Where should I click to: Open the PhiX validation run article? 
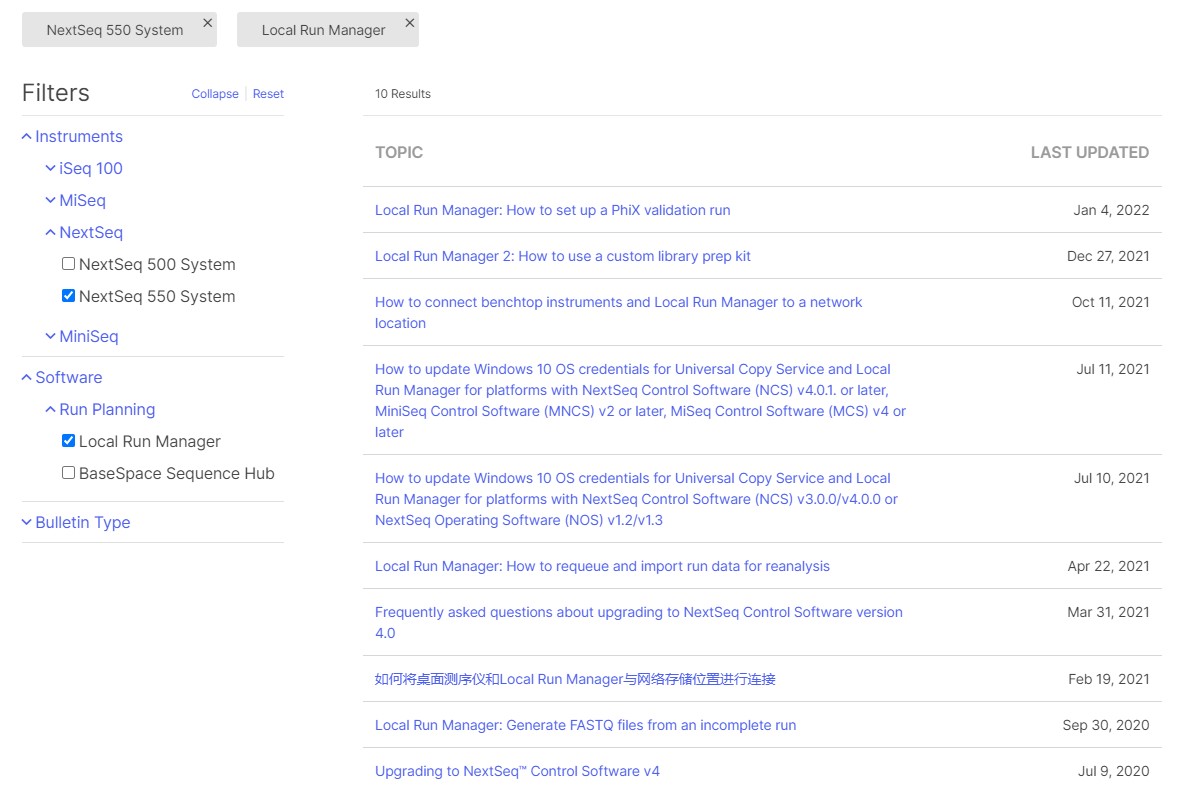pos(552,210)
